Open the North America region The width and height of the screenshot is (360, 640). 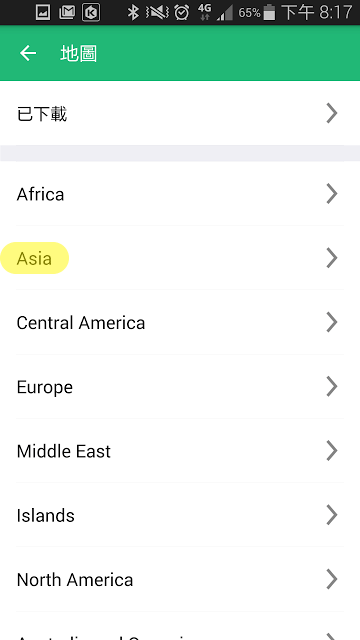(180, 579)
